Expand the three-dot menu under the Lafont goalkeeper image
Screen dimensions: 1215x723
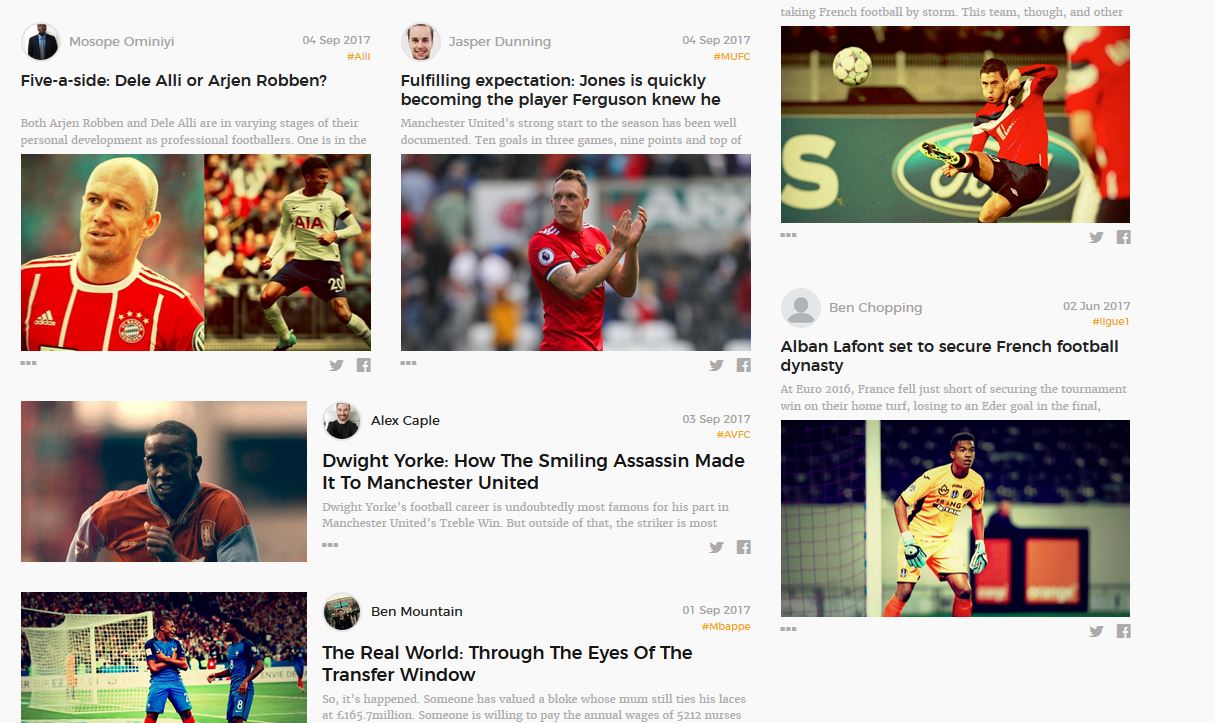[x=788, y=629]
